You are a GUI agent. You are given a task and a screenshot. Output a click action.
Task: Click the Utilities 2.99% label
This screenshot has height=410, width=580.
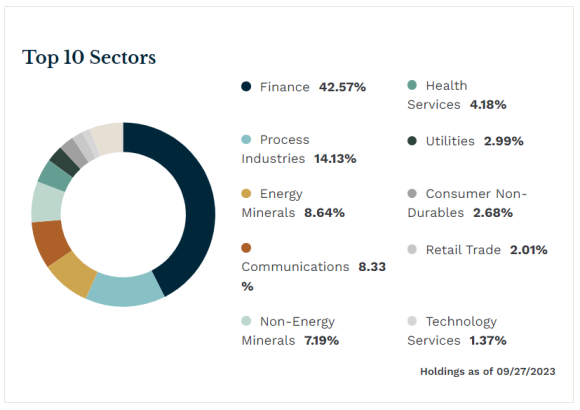click(x=475, y=141)
